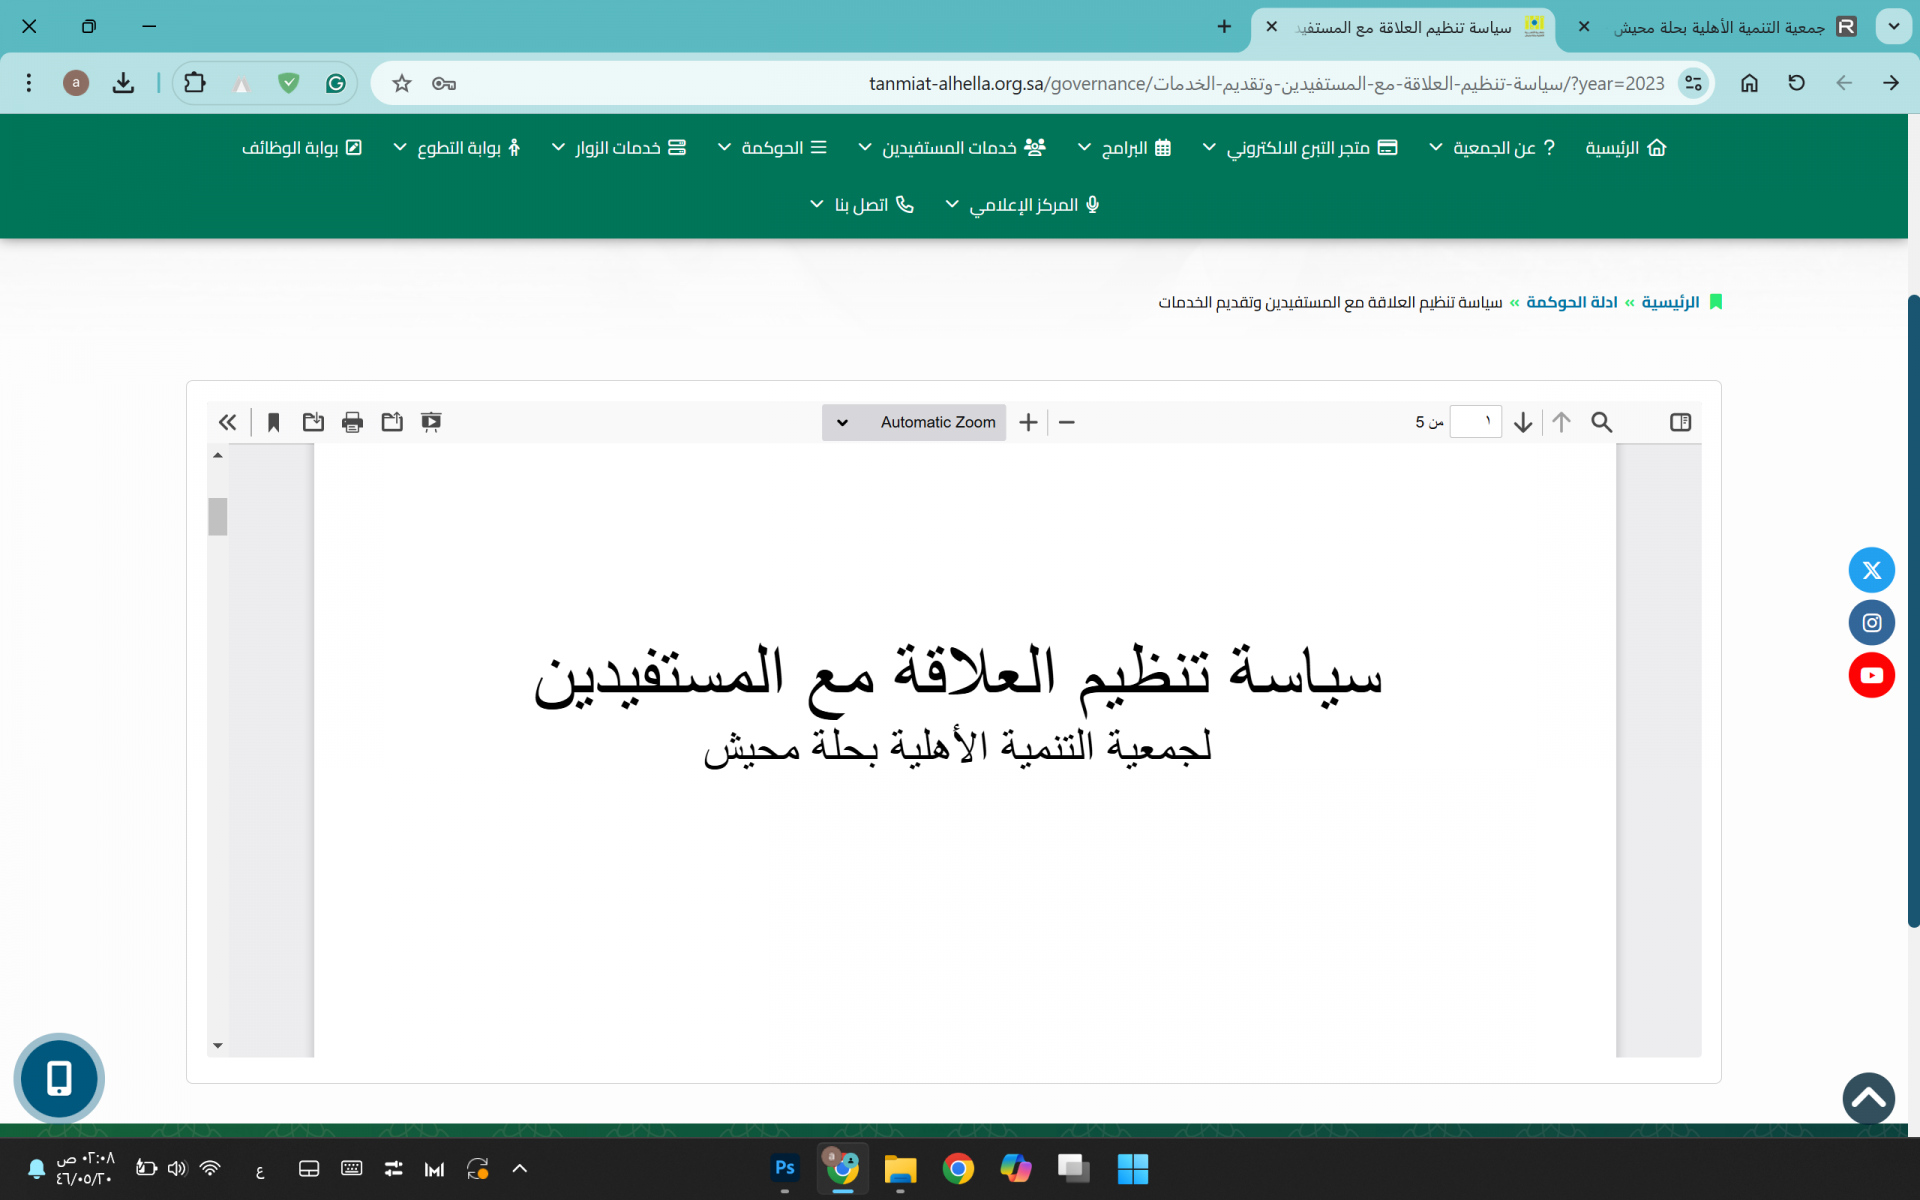Switch PDF to presentation mode

(x=431, y=422)
